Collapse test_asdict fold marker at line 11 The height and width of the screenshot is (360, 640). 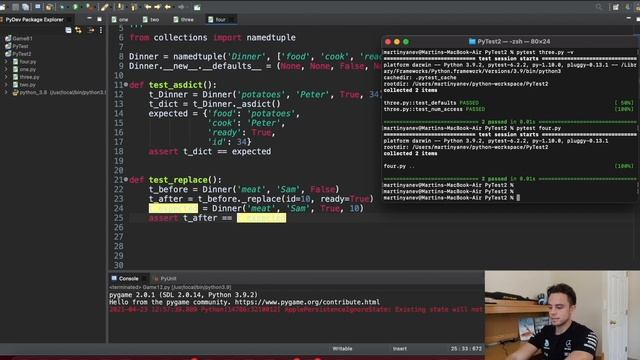(126, 84)
